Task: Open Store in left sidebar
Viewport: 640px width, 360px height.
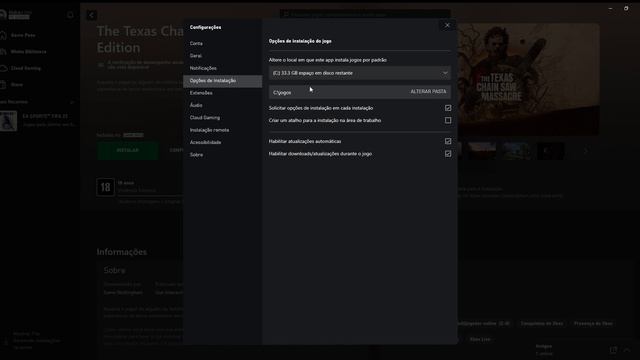Action: point(17,84)
